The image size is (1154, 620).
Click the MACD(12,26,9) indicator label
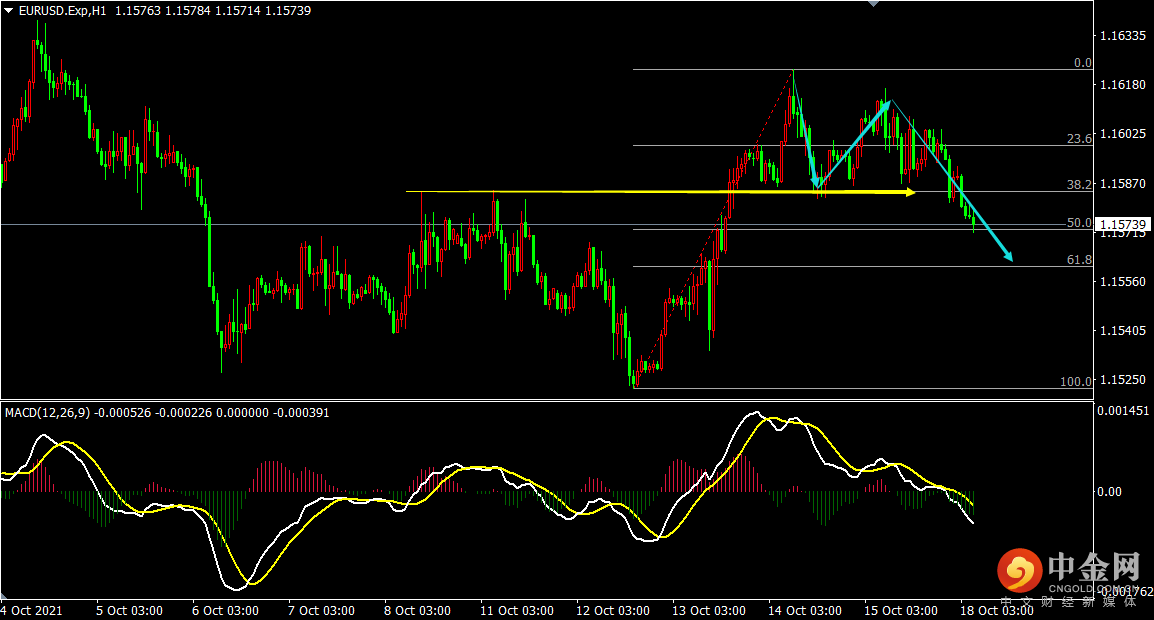tap(47, 413)
